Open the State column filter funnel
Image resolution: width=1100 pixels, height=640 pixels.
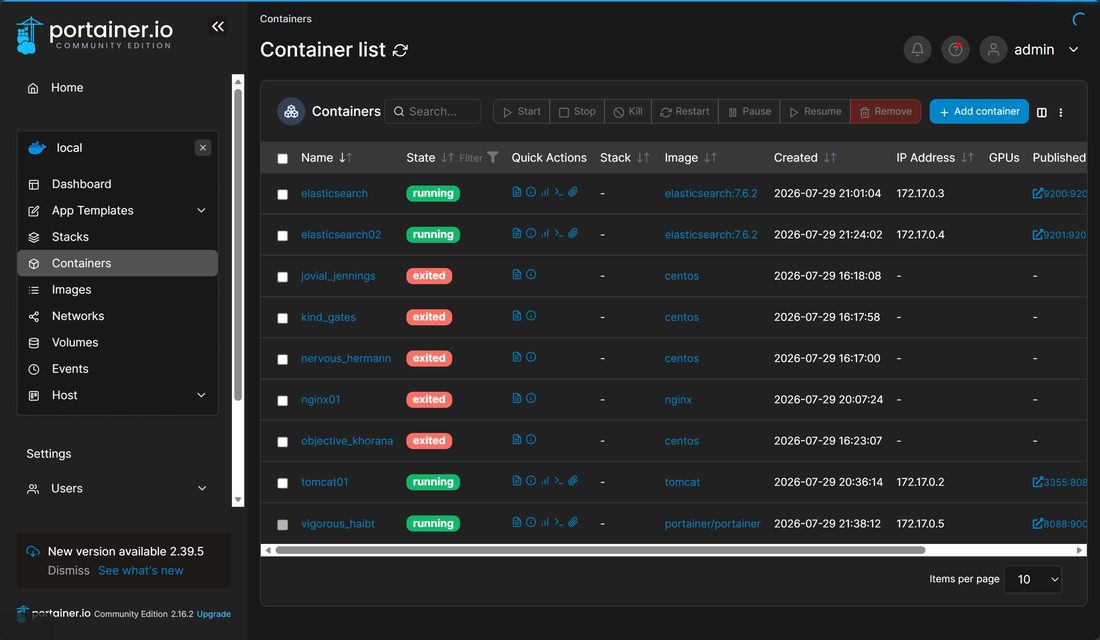[x=493, y=157]
